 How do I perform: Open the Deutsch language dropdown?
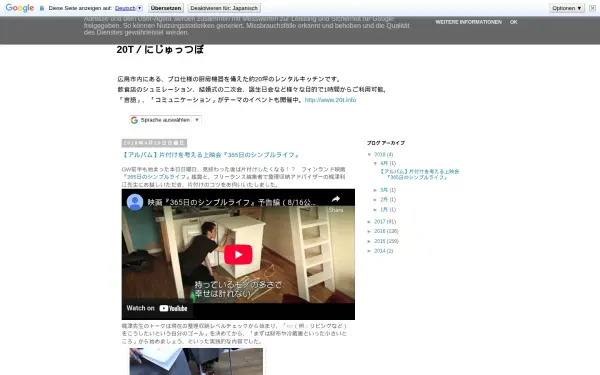(x=129, y=8)
